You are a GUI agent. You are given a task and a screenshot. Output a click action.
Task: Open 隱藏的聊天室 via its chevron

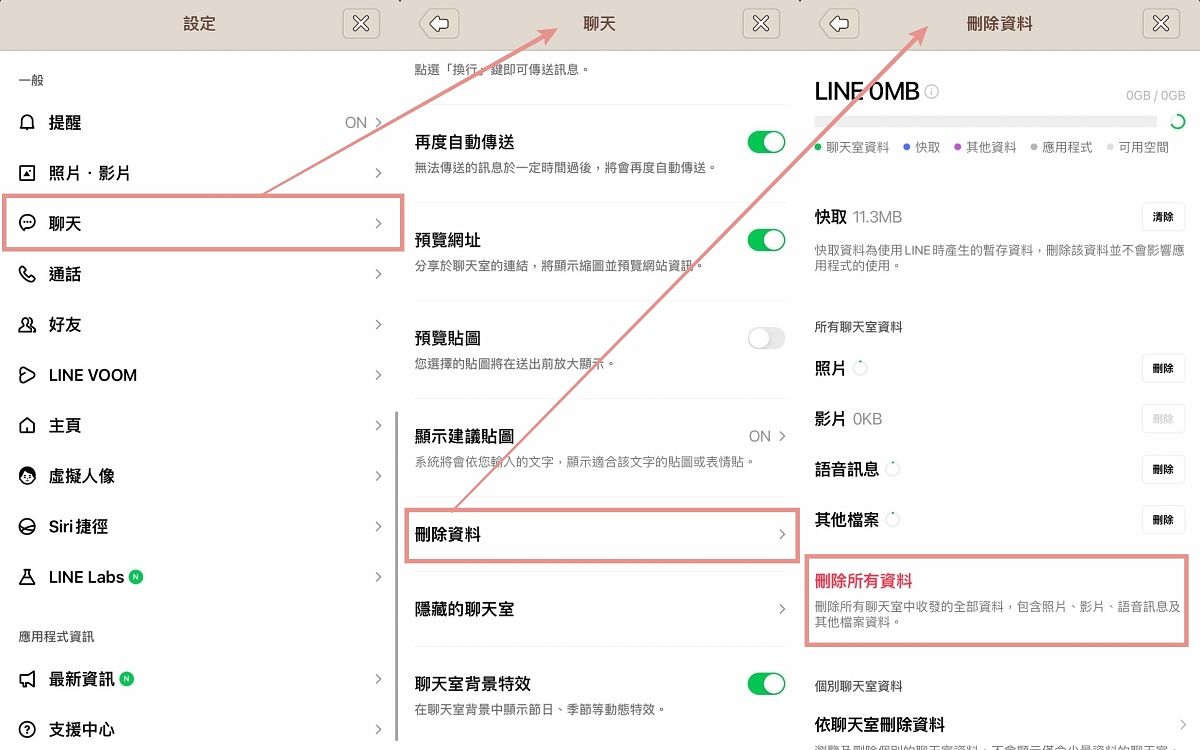click(x=782, y=609)
